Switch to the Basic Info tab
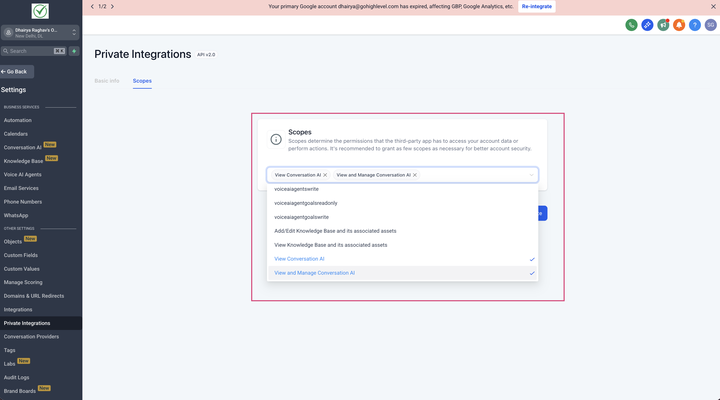Image resolution: width=720 pixels, height=400 pixels. coord(107,80)
